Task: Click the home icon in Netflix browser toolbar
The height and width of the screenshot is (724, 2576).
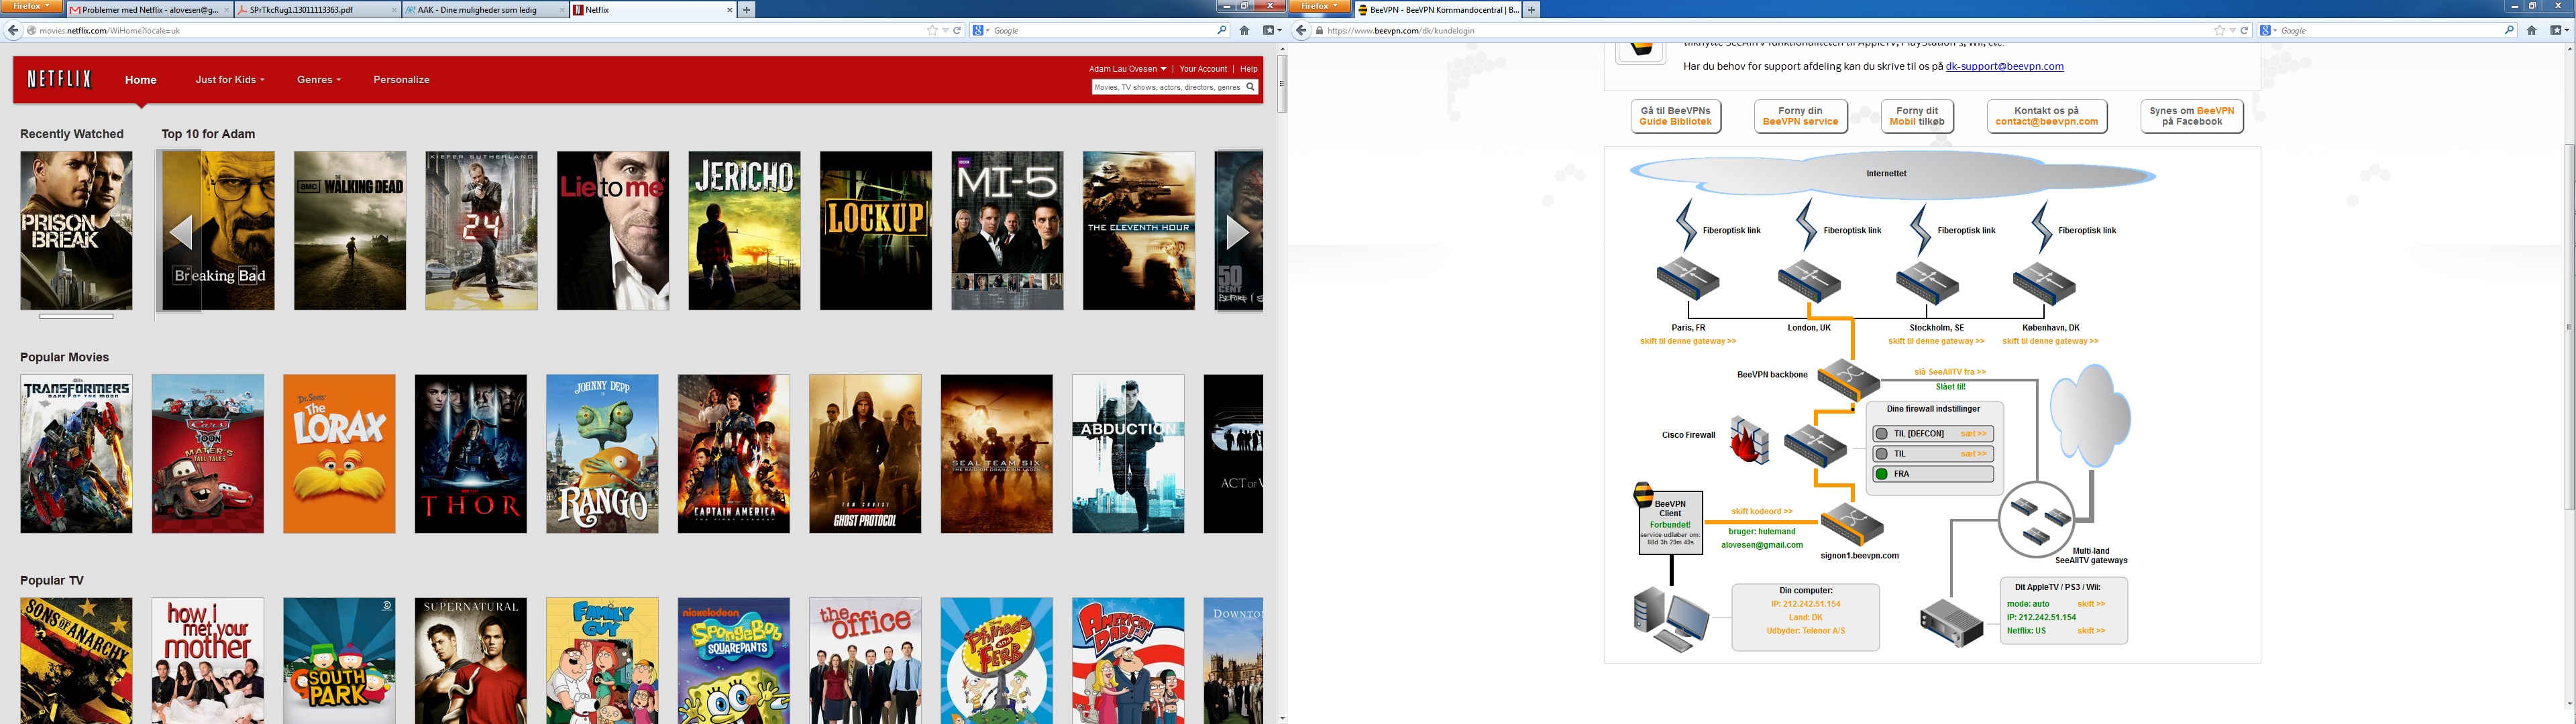Action: click(x=1244, y=30)
